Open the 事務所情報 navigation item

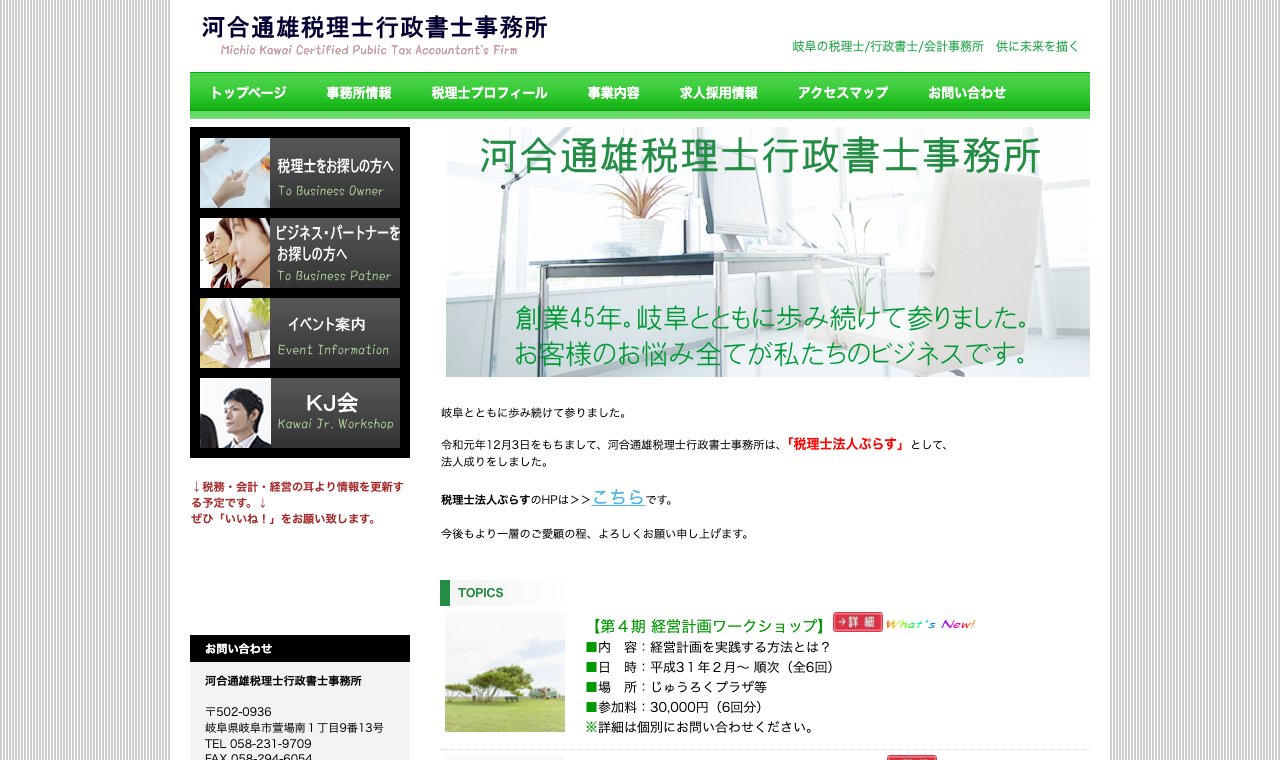tap(359, 93)
